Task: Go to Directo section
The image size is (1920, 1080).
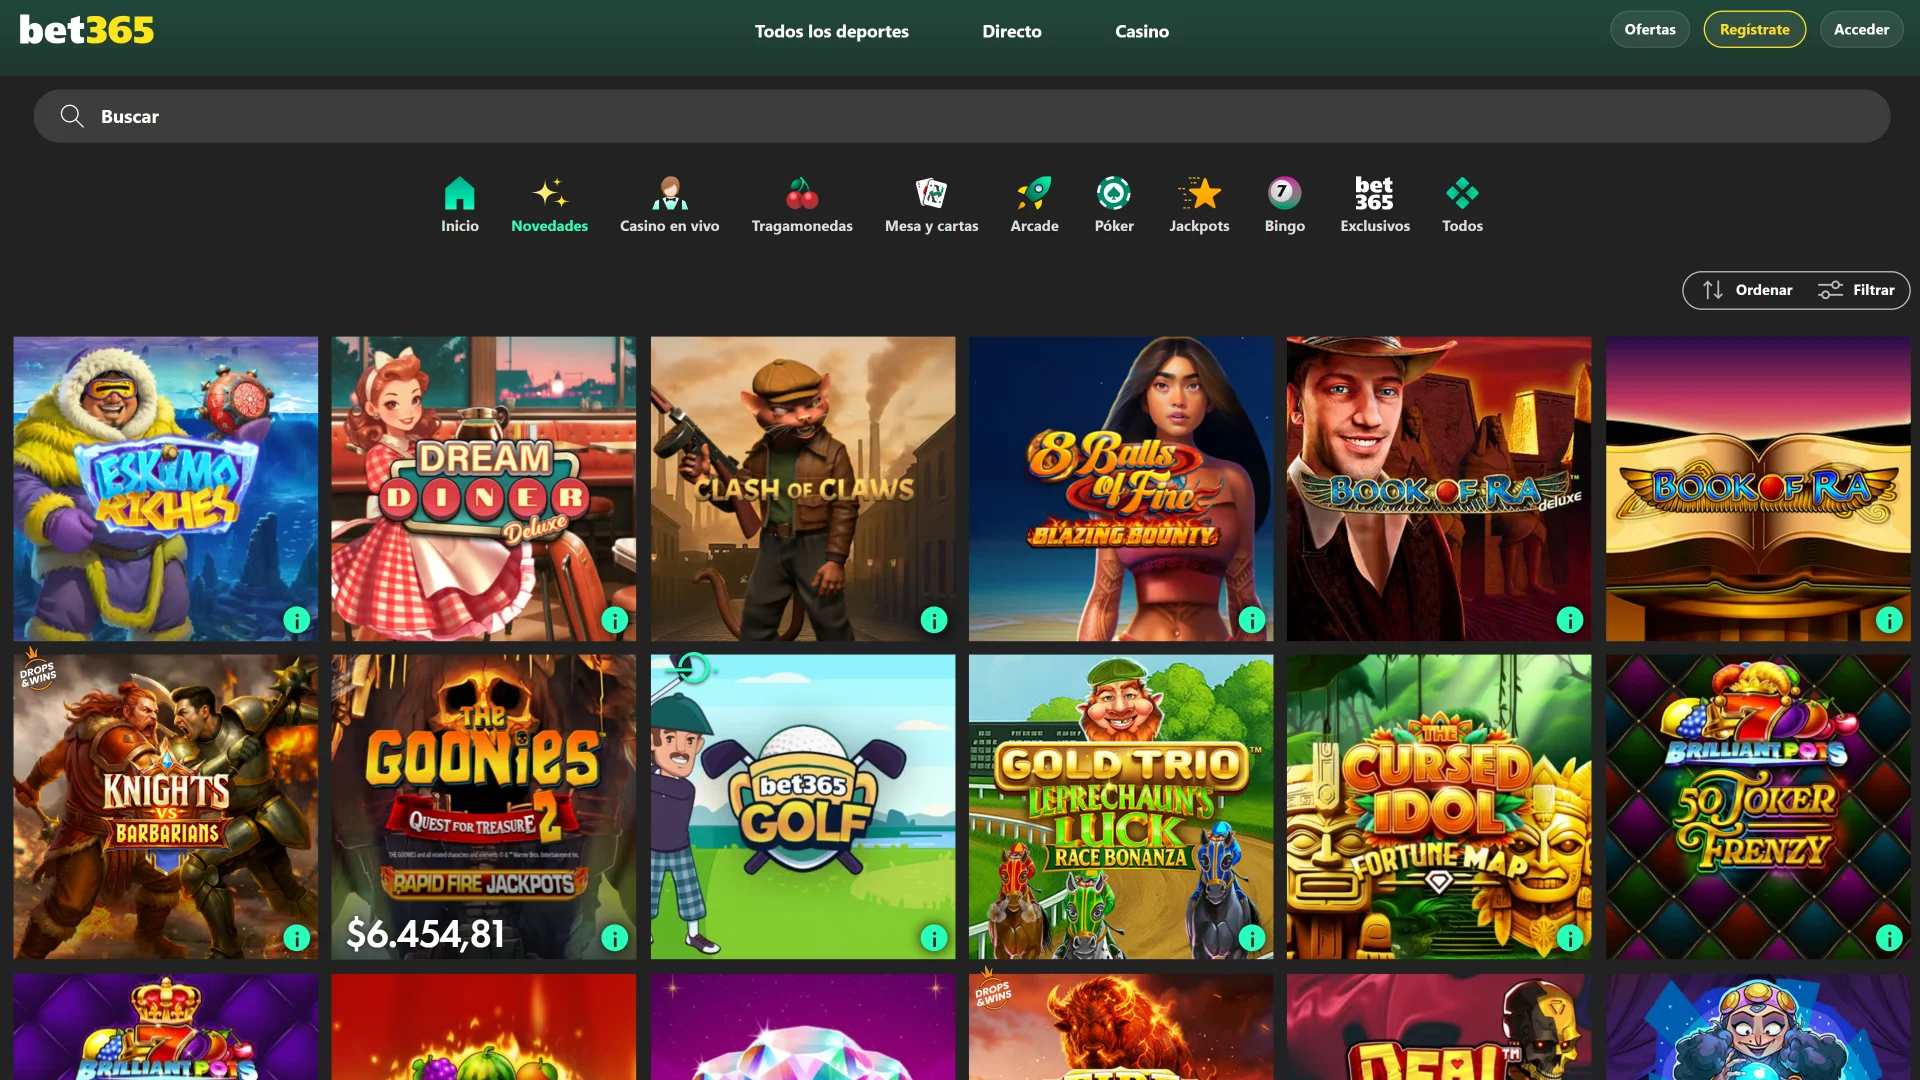Action: [x=1012, y=31]
